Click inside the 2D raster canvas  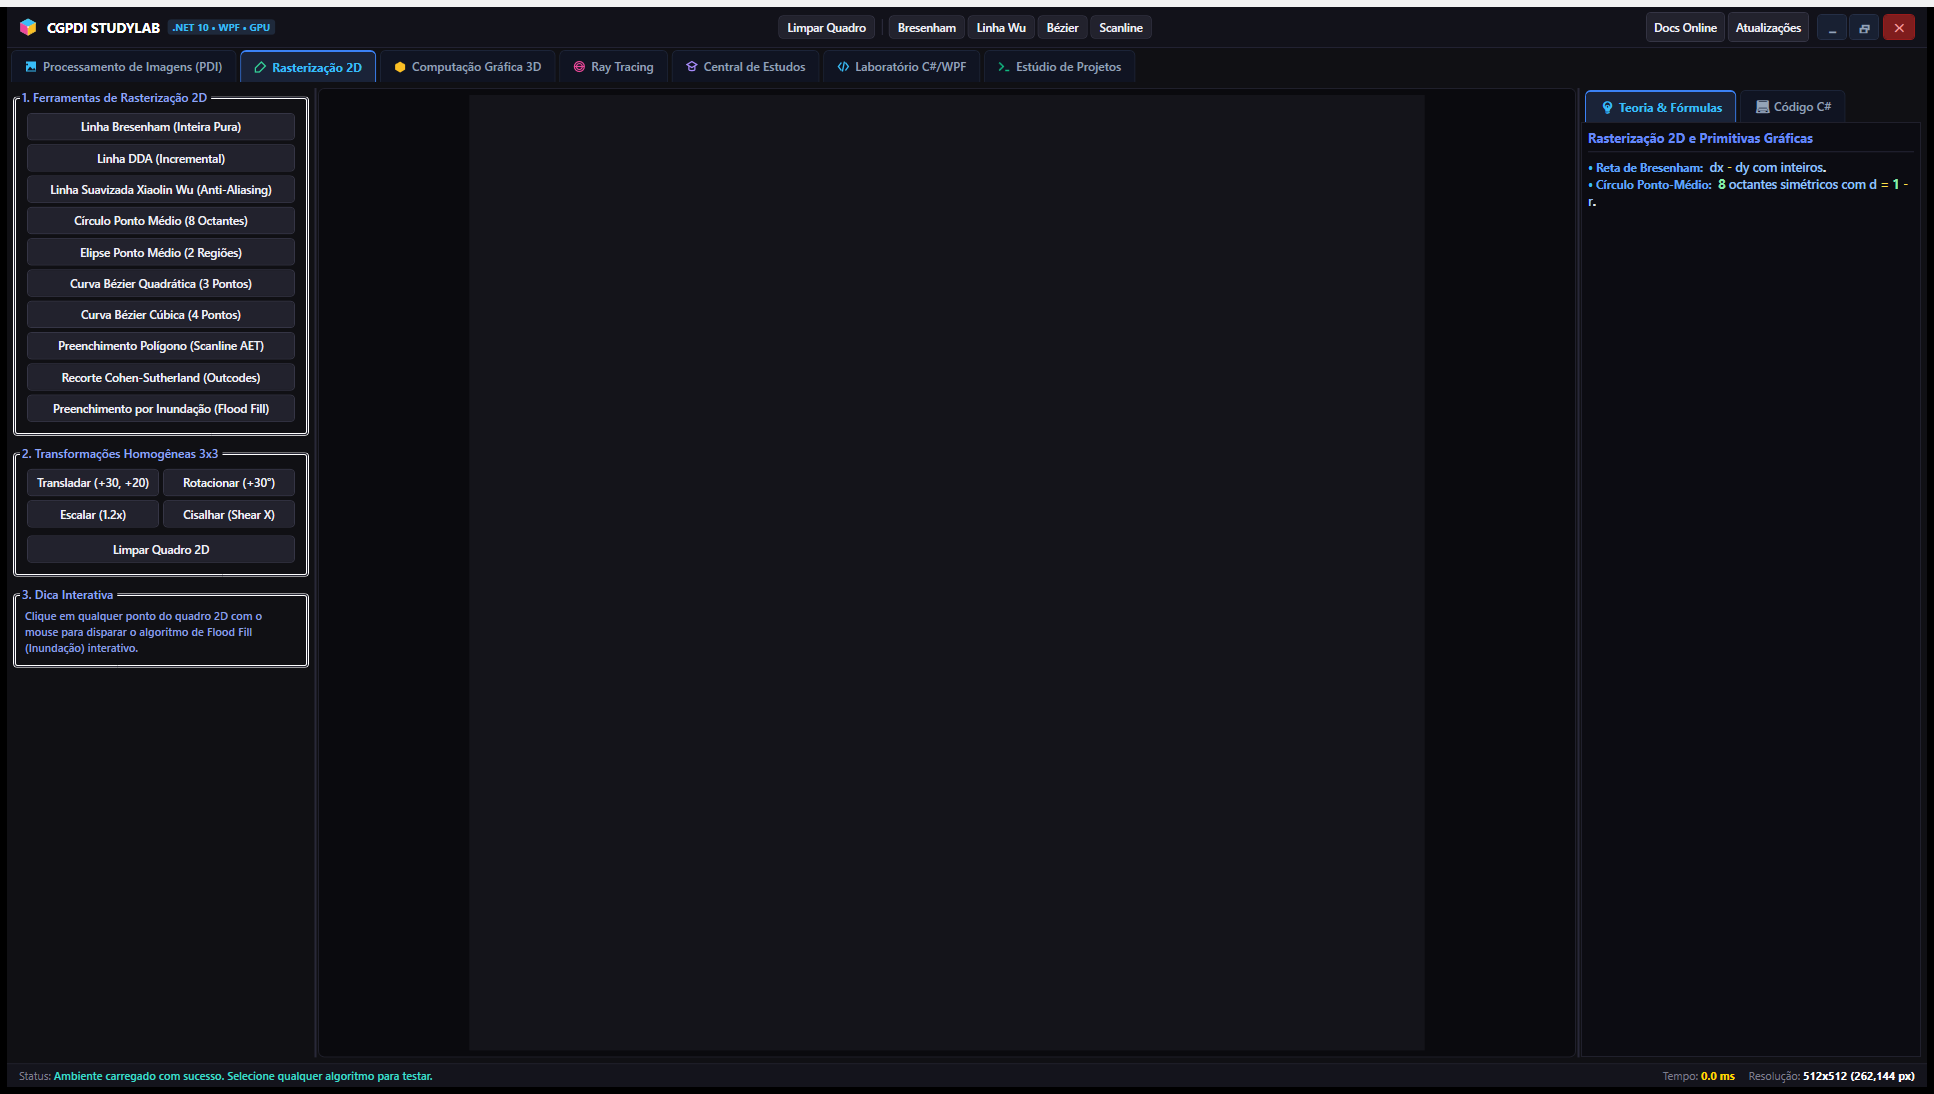pyautogui.click(x=947, y=573)
